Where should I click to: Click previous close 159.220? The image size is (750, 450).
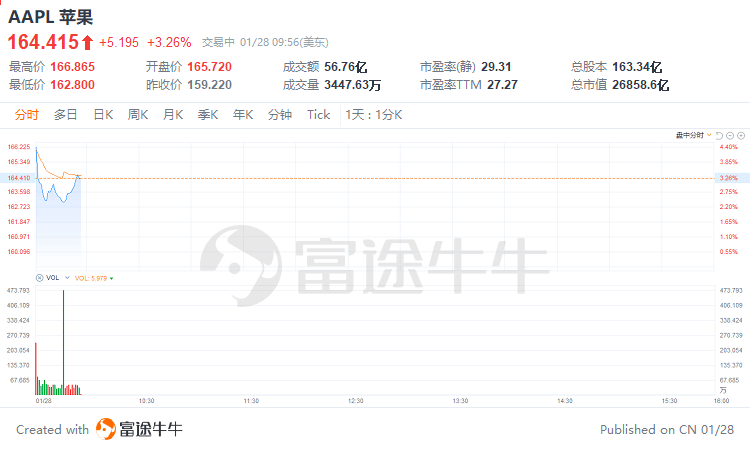click(210, 85)
